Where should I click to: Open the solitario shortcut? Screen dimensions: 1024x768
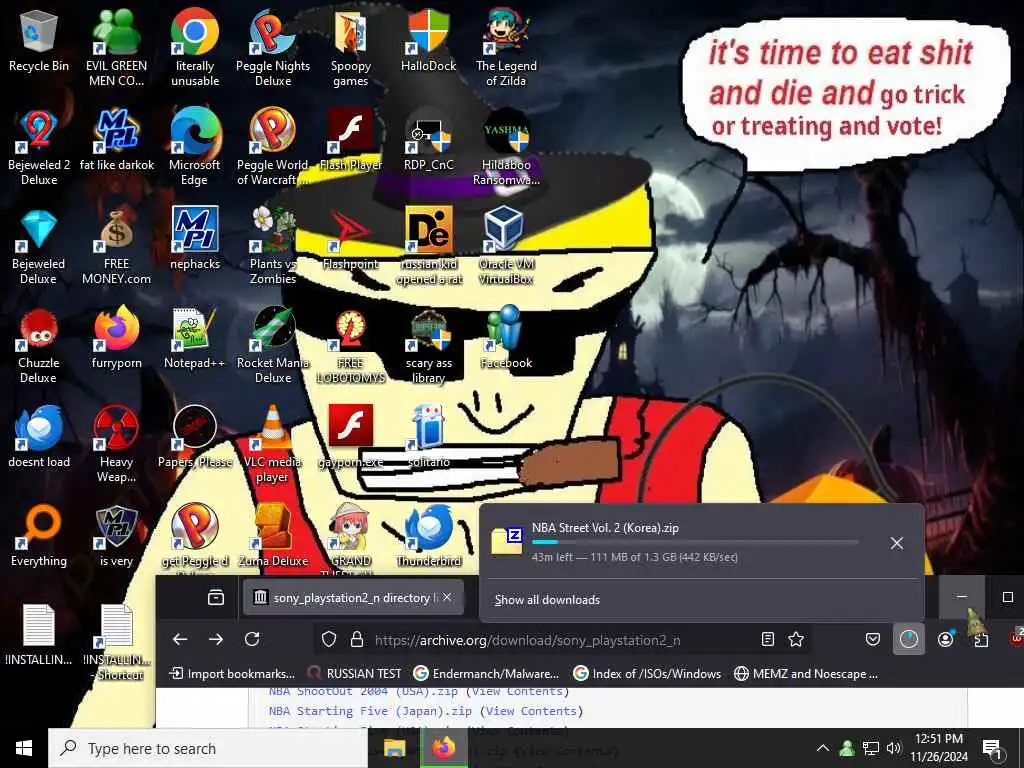click(x=428, y=436)
